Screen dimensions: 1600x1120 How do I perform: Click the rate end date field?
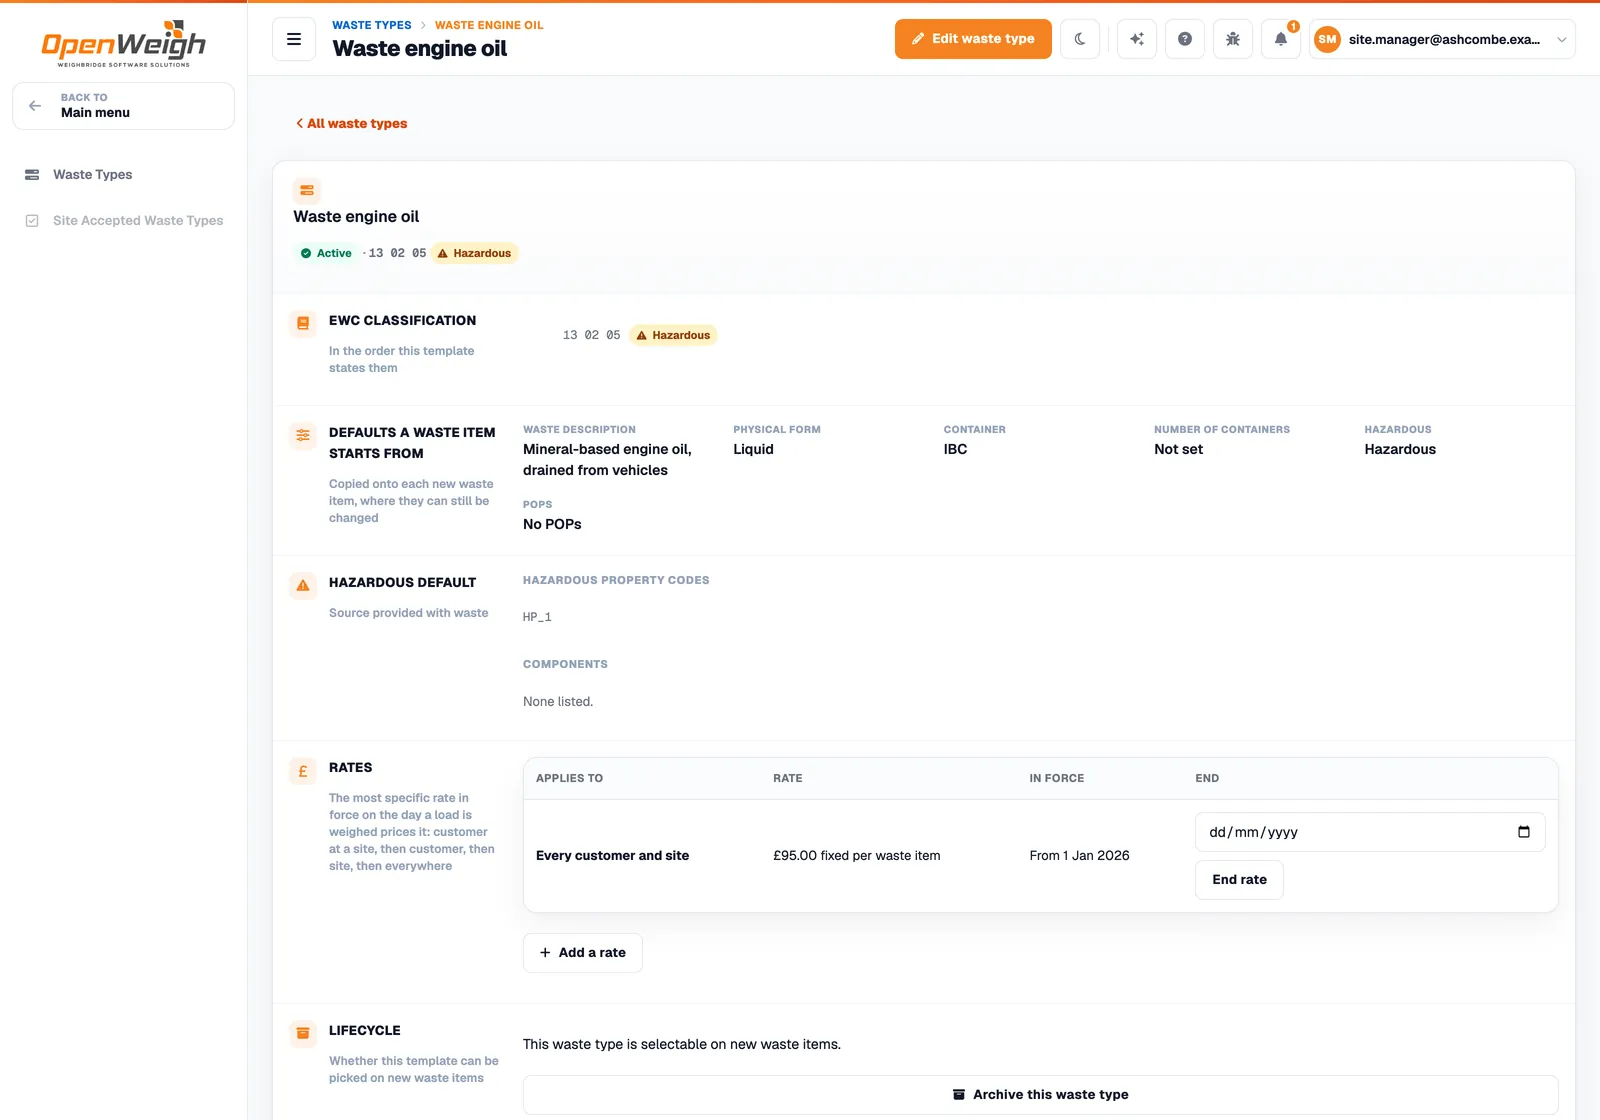point(1370,832)
